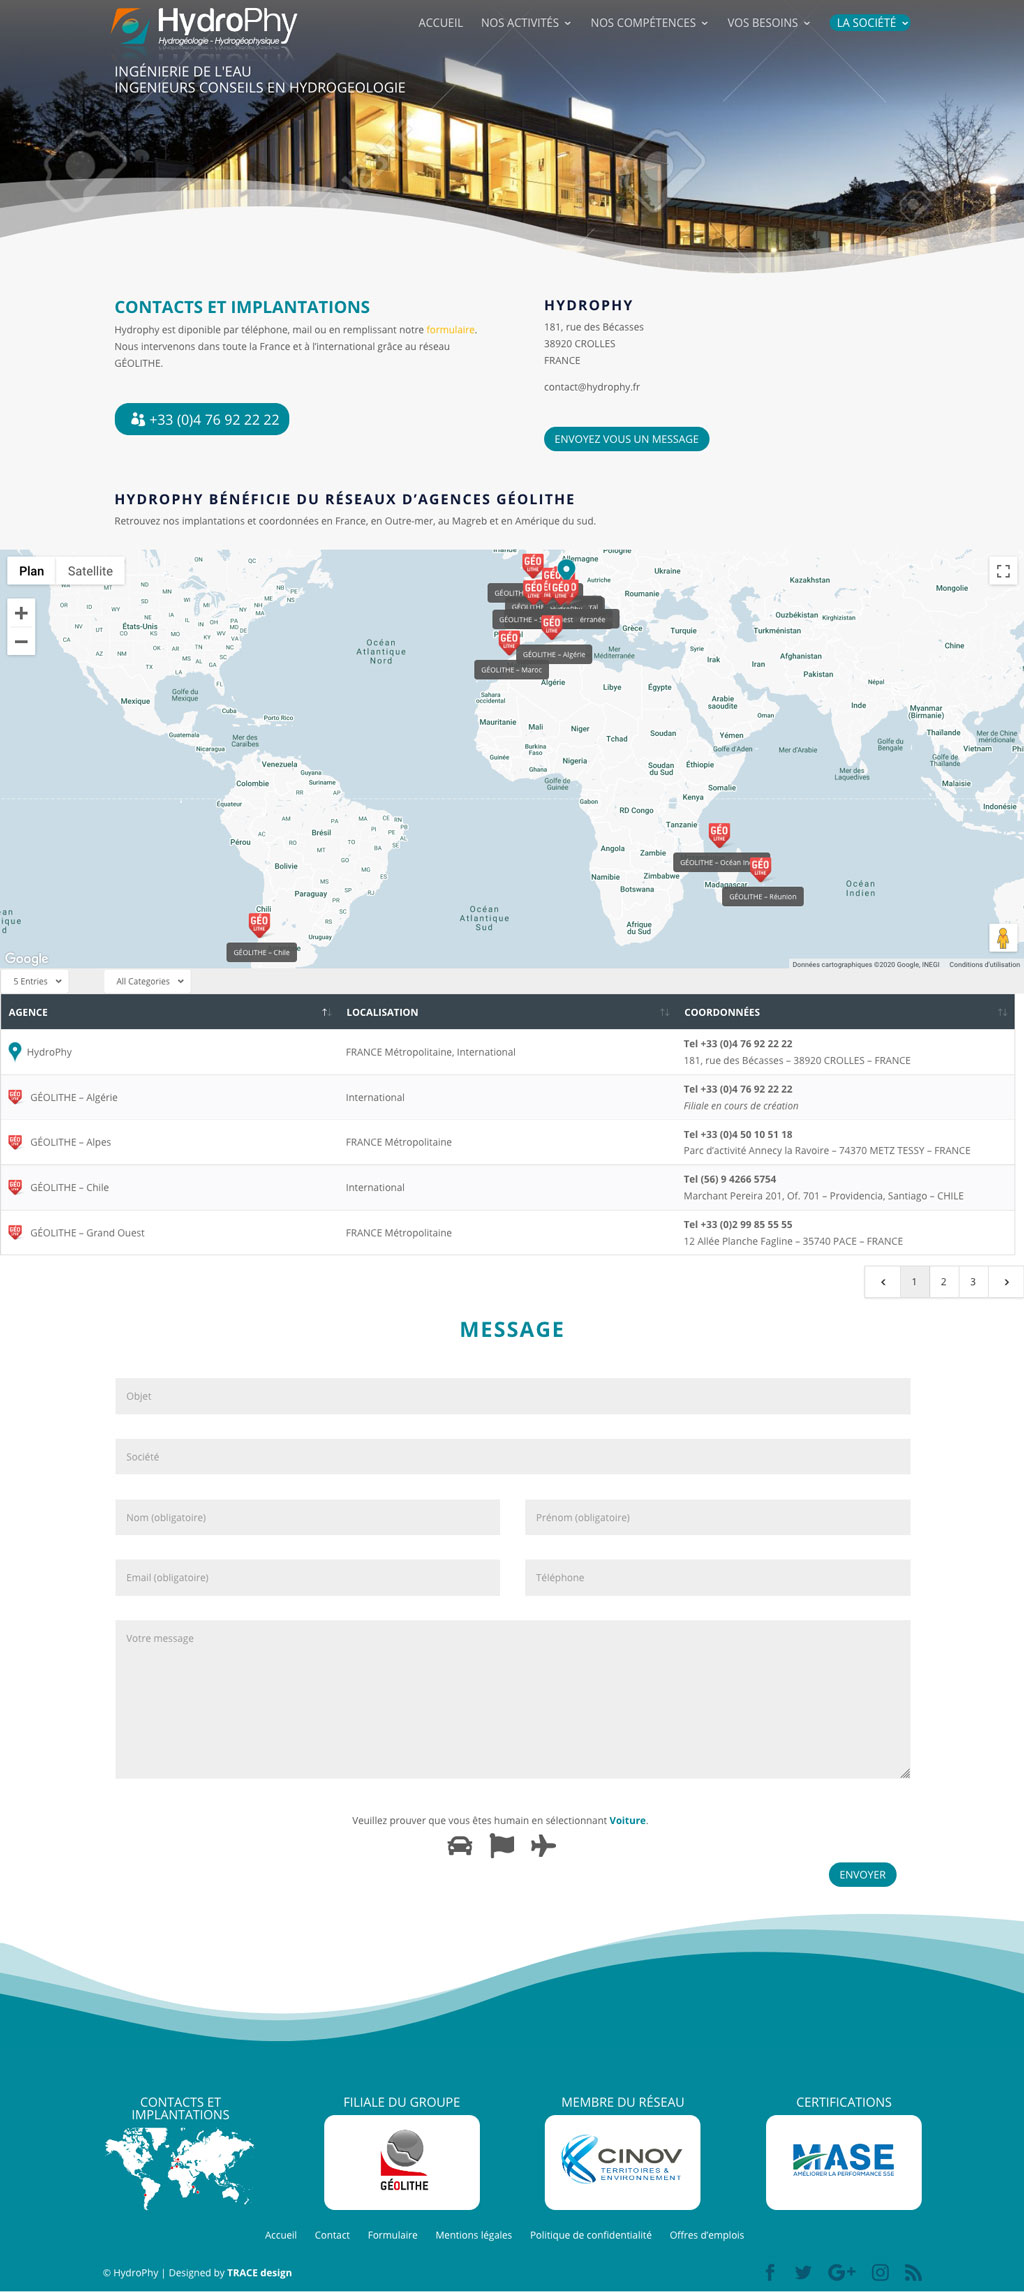This screenshot has height=2292, width=1024.
Task: Expand Nos Activités menu
Action: coord(526,23)
